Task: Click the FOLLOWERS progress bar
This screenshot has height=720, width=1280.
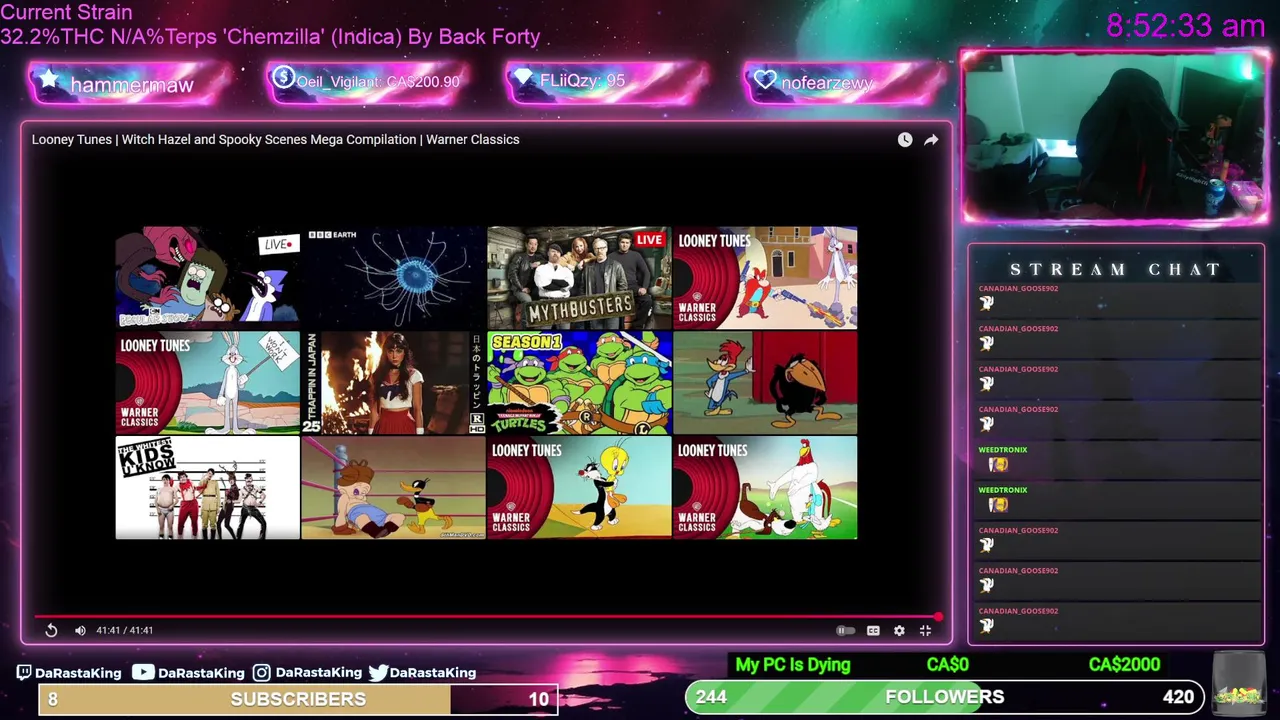Action: 945,697
